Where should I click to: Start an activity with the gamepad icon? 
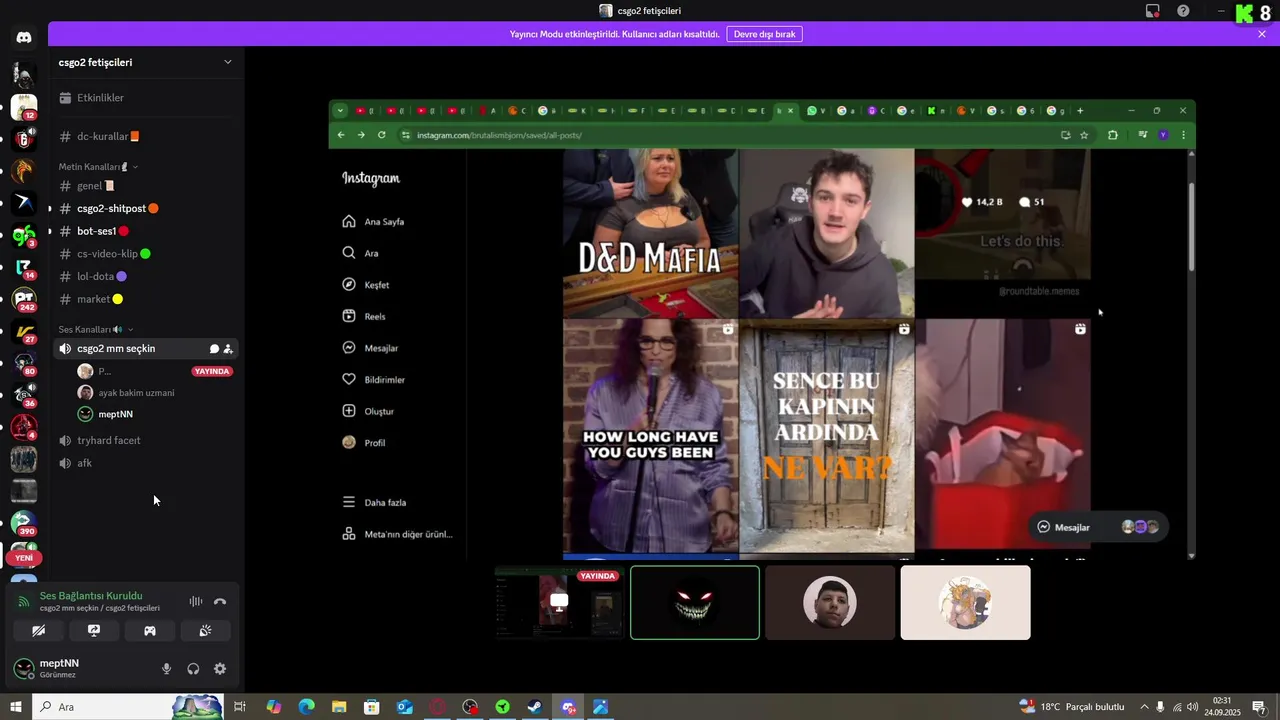[150, 631]
